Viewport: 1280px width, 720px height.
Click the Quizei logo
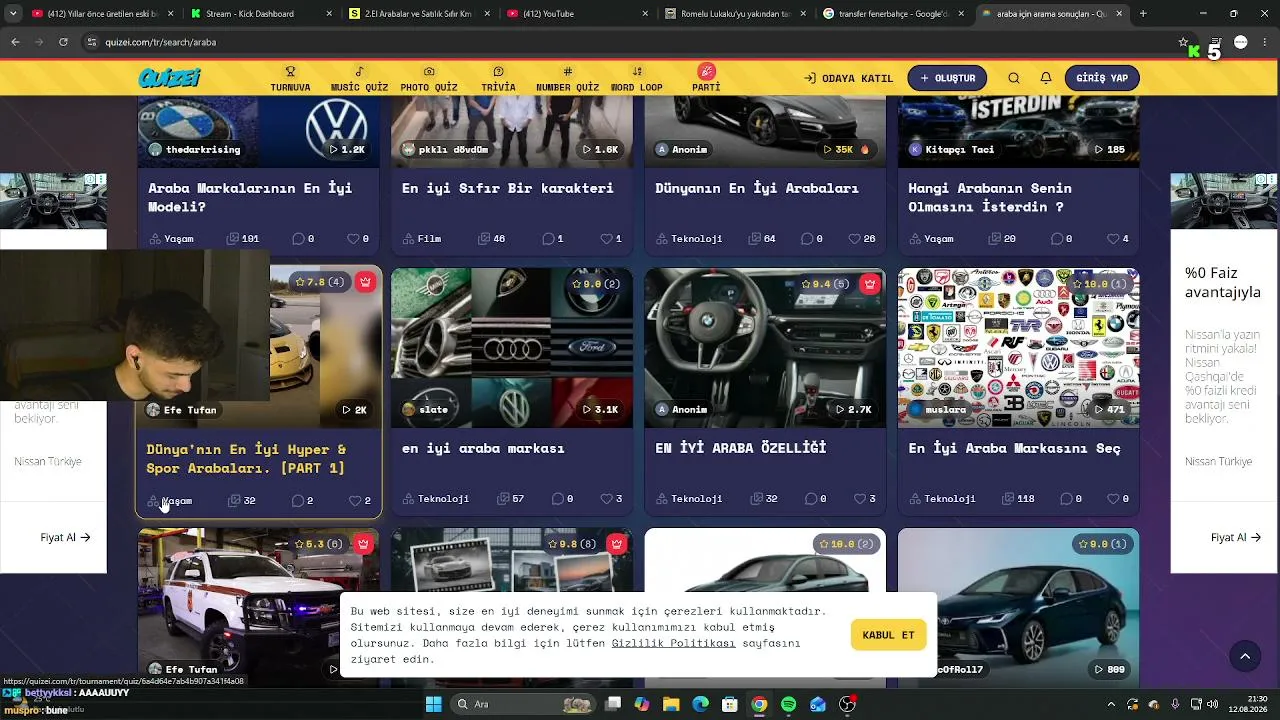coord(170,78)
